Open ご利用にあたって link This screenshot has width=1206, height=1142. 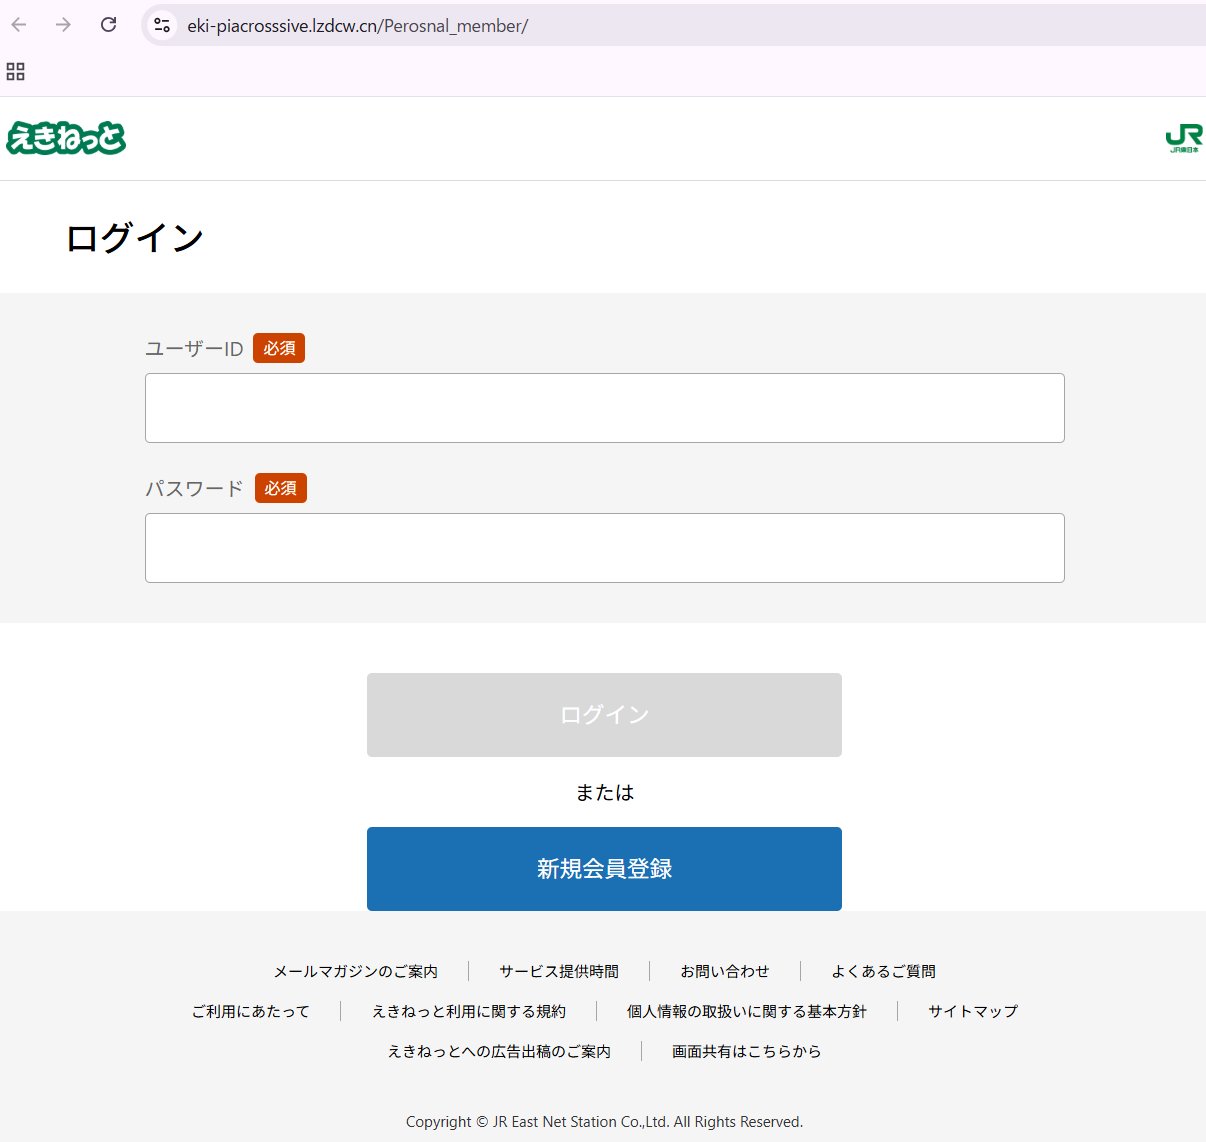(251, 1011)
